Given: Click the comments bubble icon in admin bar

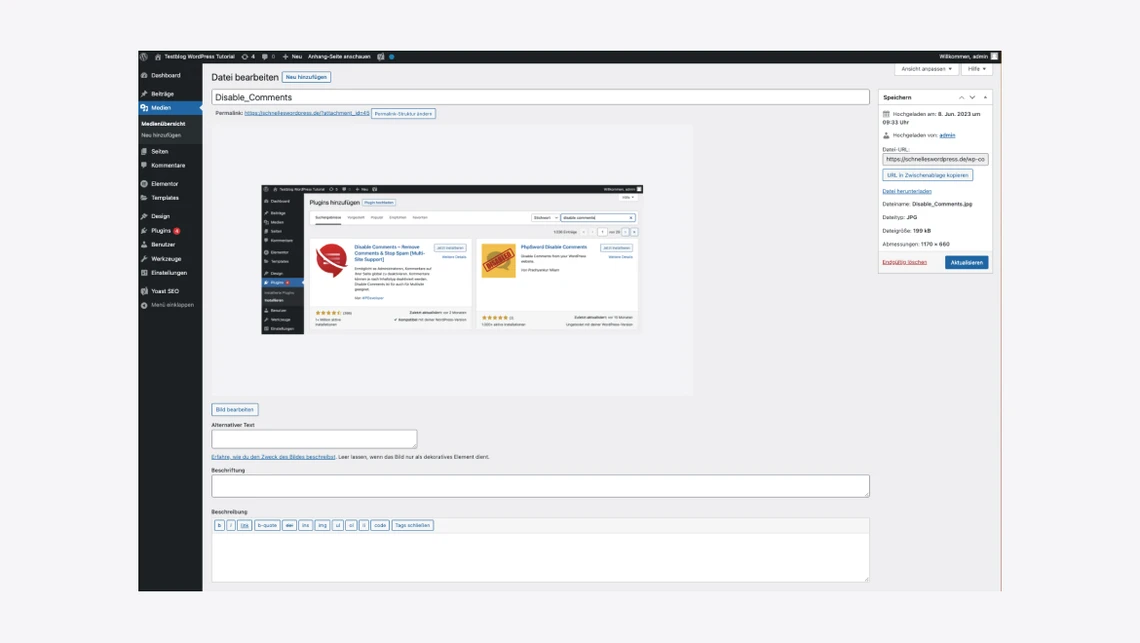Looking at the screenshot, I should coord(267,57).
